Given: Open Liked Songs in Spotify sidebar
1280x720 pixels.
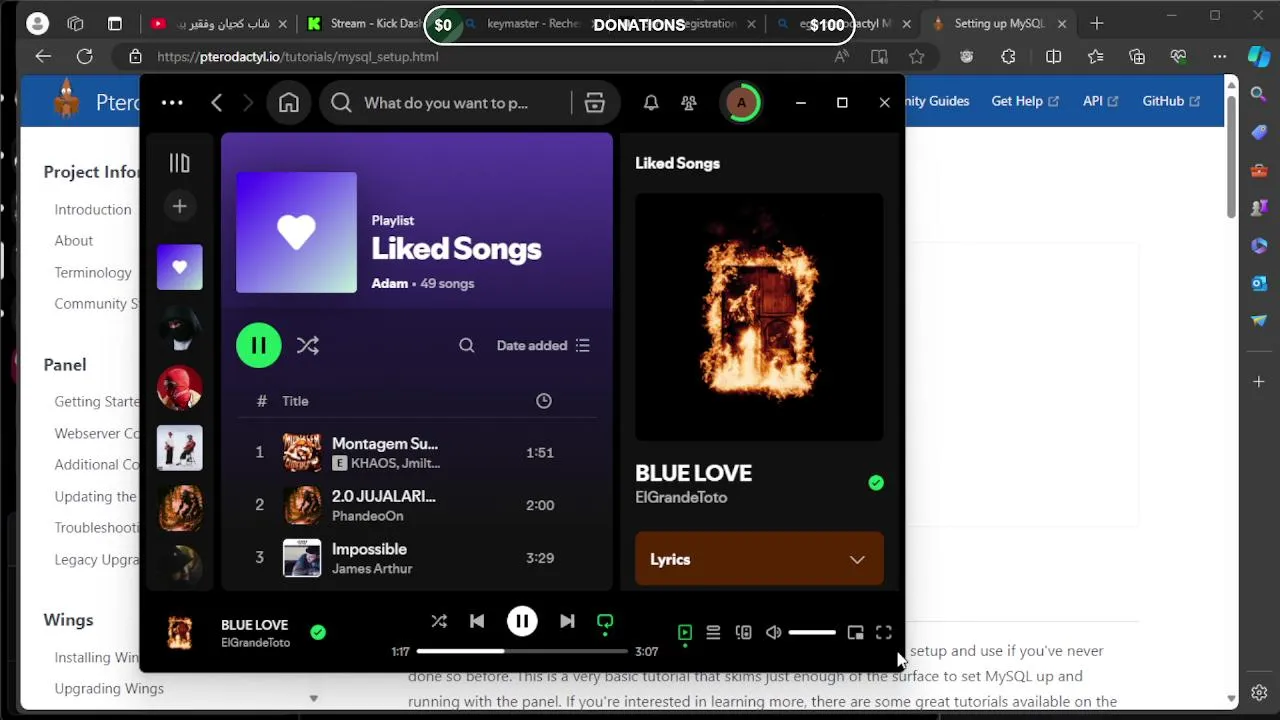Looking at the screenshot, I should (x=179, y=267).
